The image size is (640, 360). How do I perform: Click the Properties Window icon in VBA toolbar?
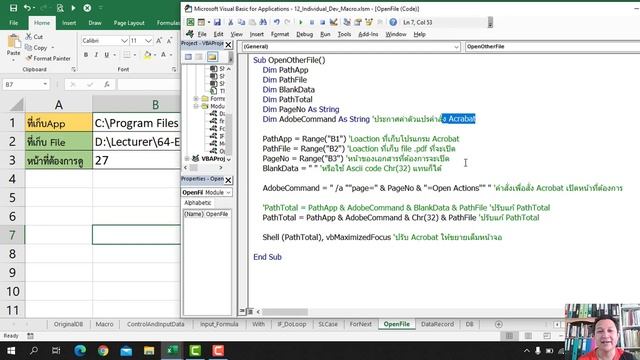358,22
